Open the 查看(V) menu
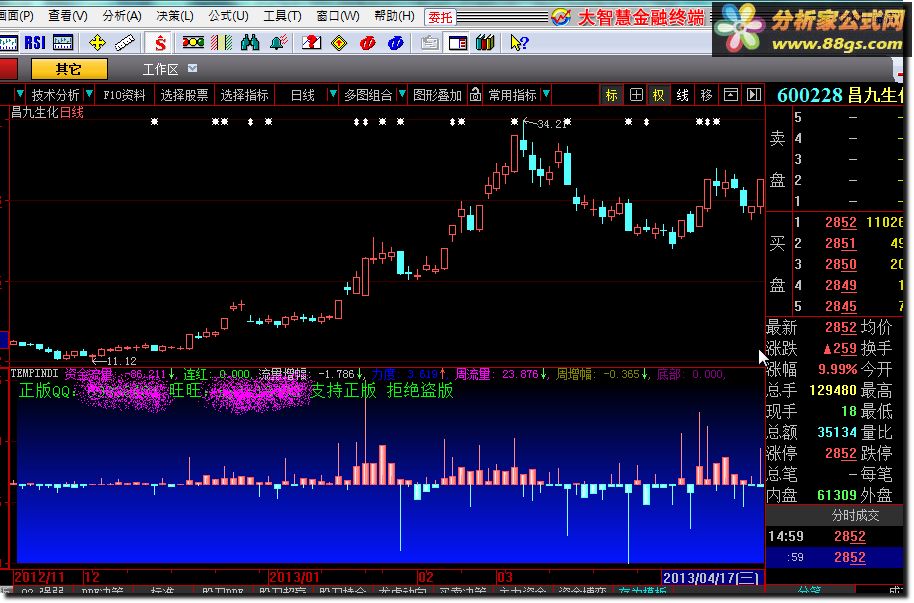914x603 pixels. 68,16
